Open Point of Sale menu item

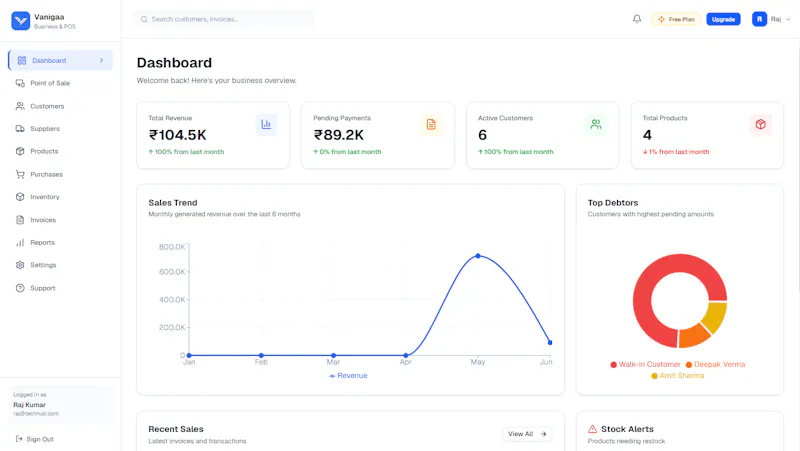point(50,83)
